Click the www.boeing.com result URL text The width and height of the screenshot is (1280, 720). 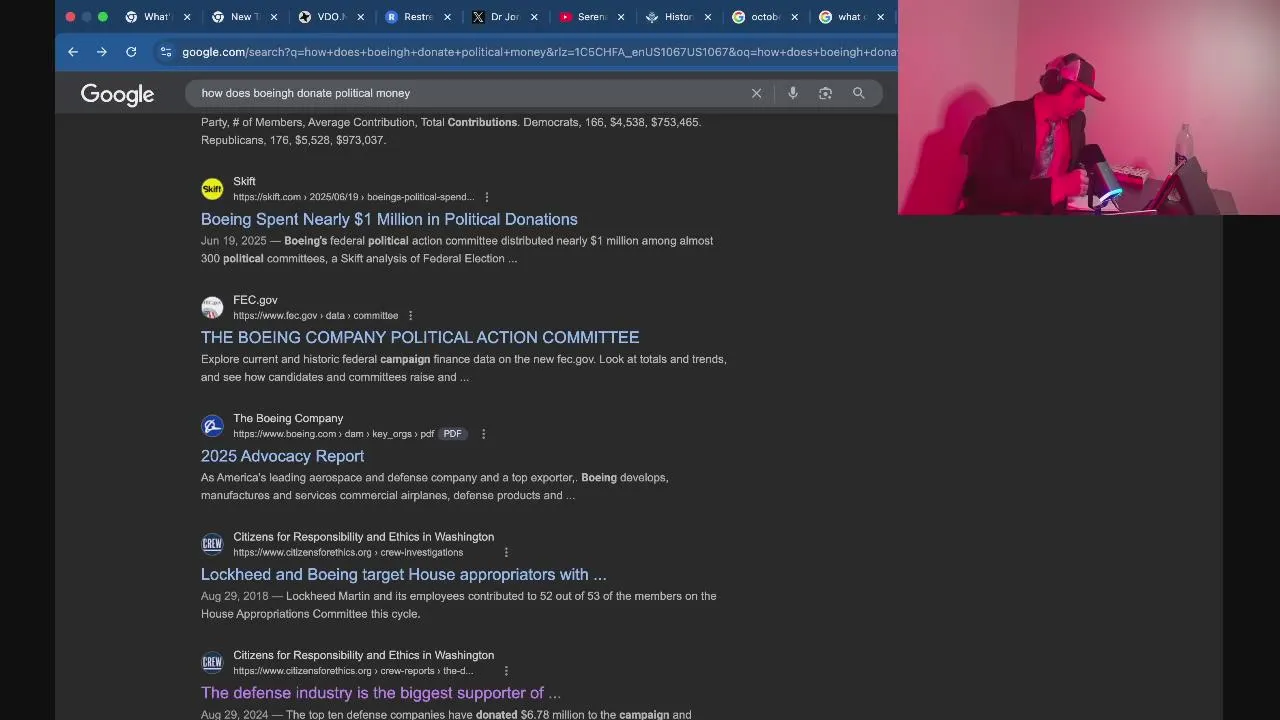tap(333, 434)
